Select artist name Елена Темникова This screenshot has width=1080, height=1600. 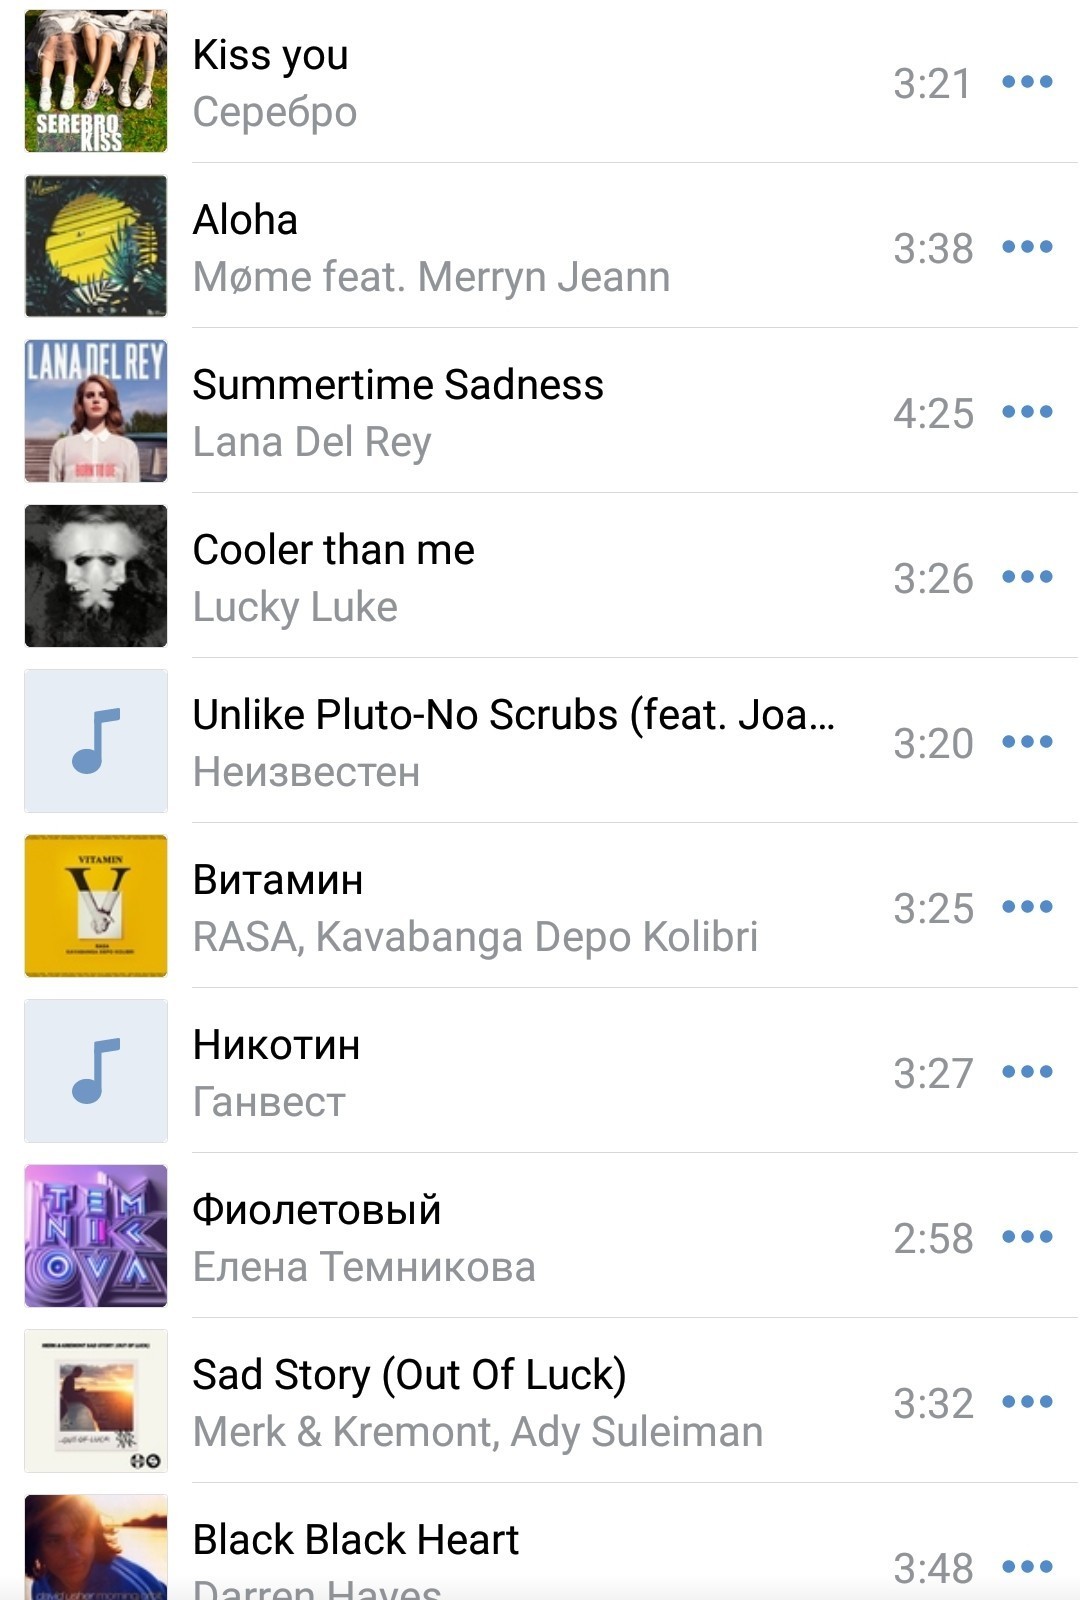tap(364, 1267)
